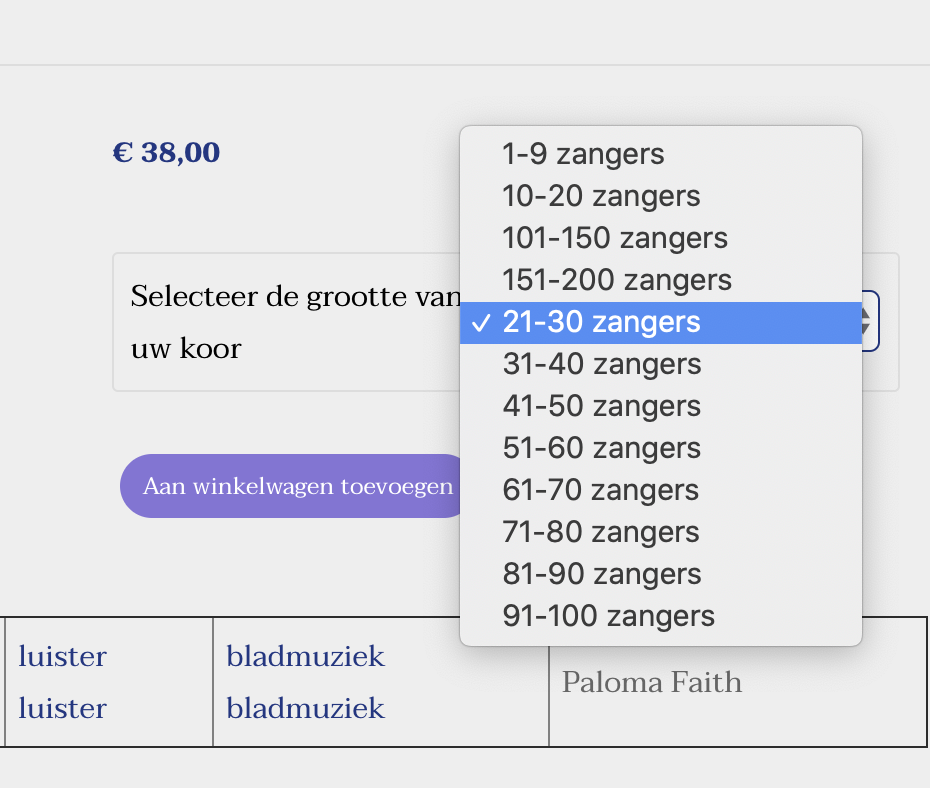Open the second bladmuziek link

click(305, 709)
